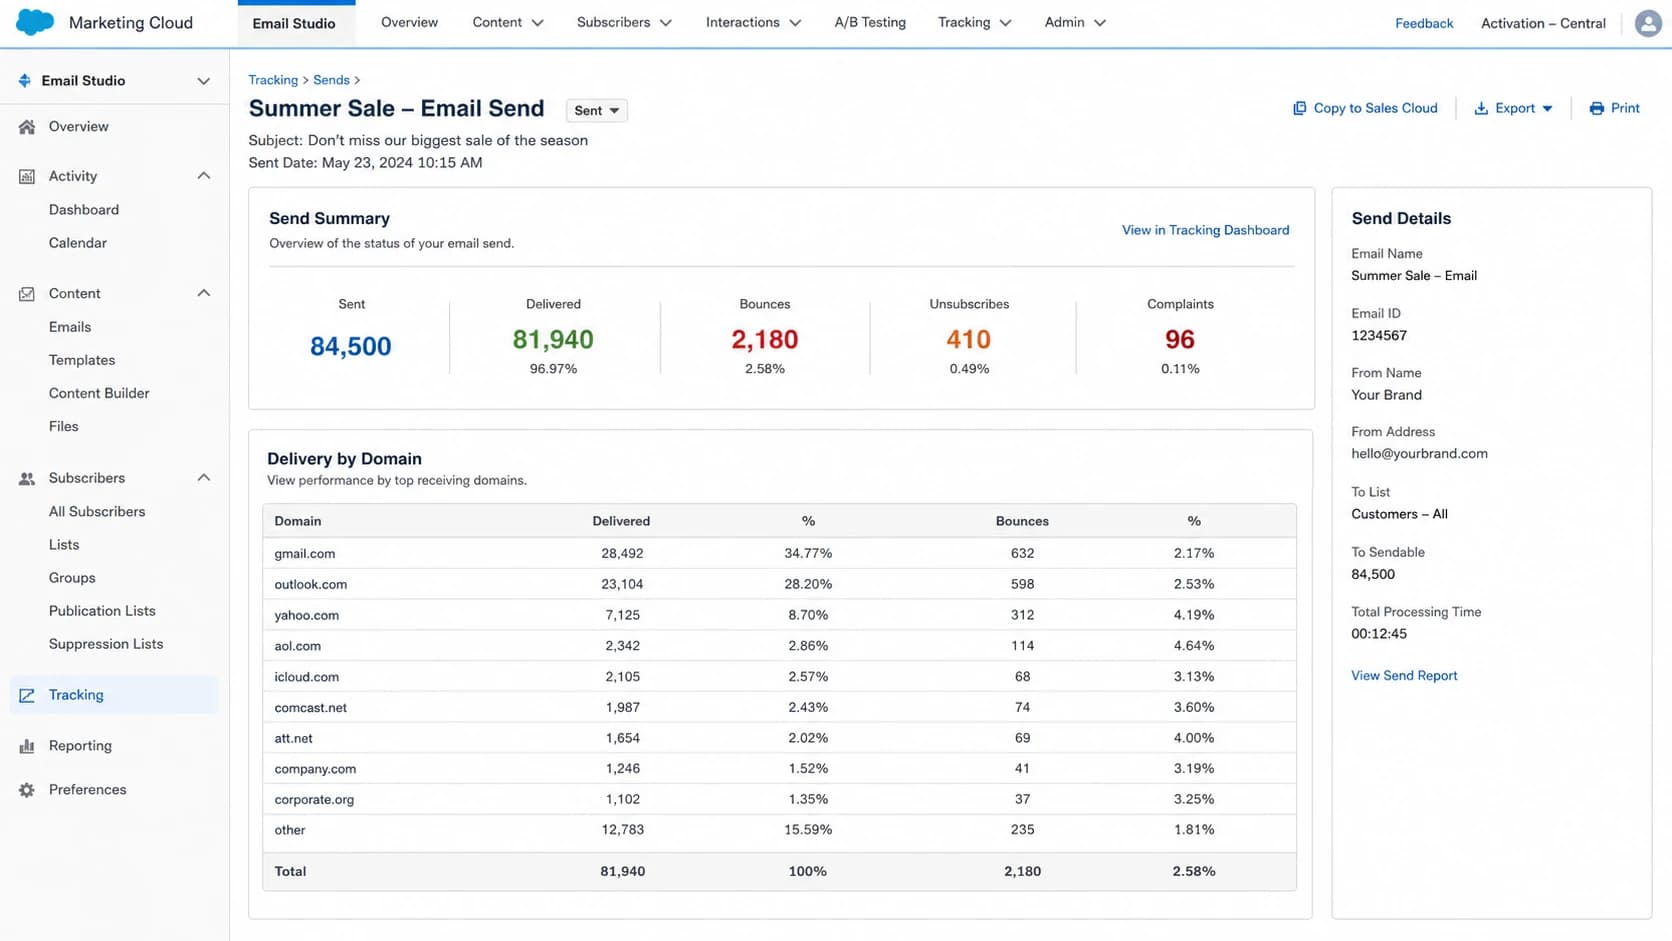Click the gmail.com domain row
Image resolution: width=1672 pixels, height=941 pixels.
(x=779, y=553)
